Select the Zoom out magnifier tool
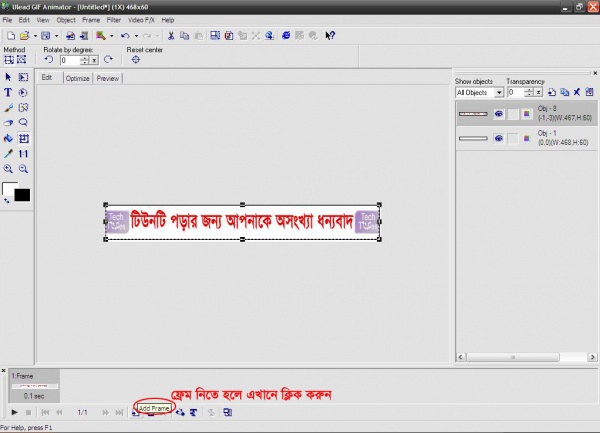 click(x=24, y=169)
